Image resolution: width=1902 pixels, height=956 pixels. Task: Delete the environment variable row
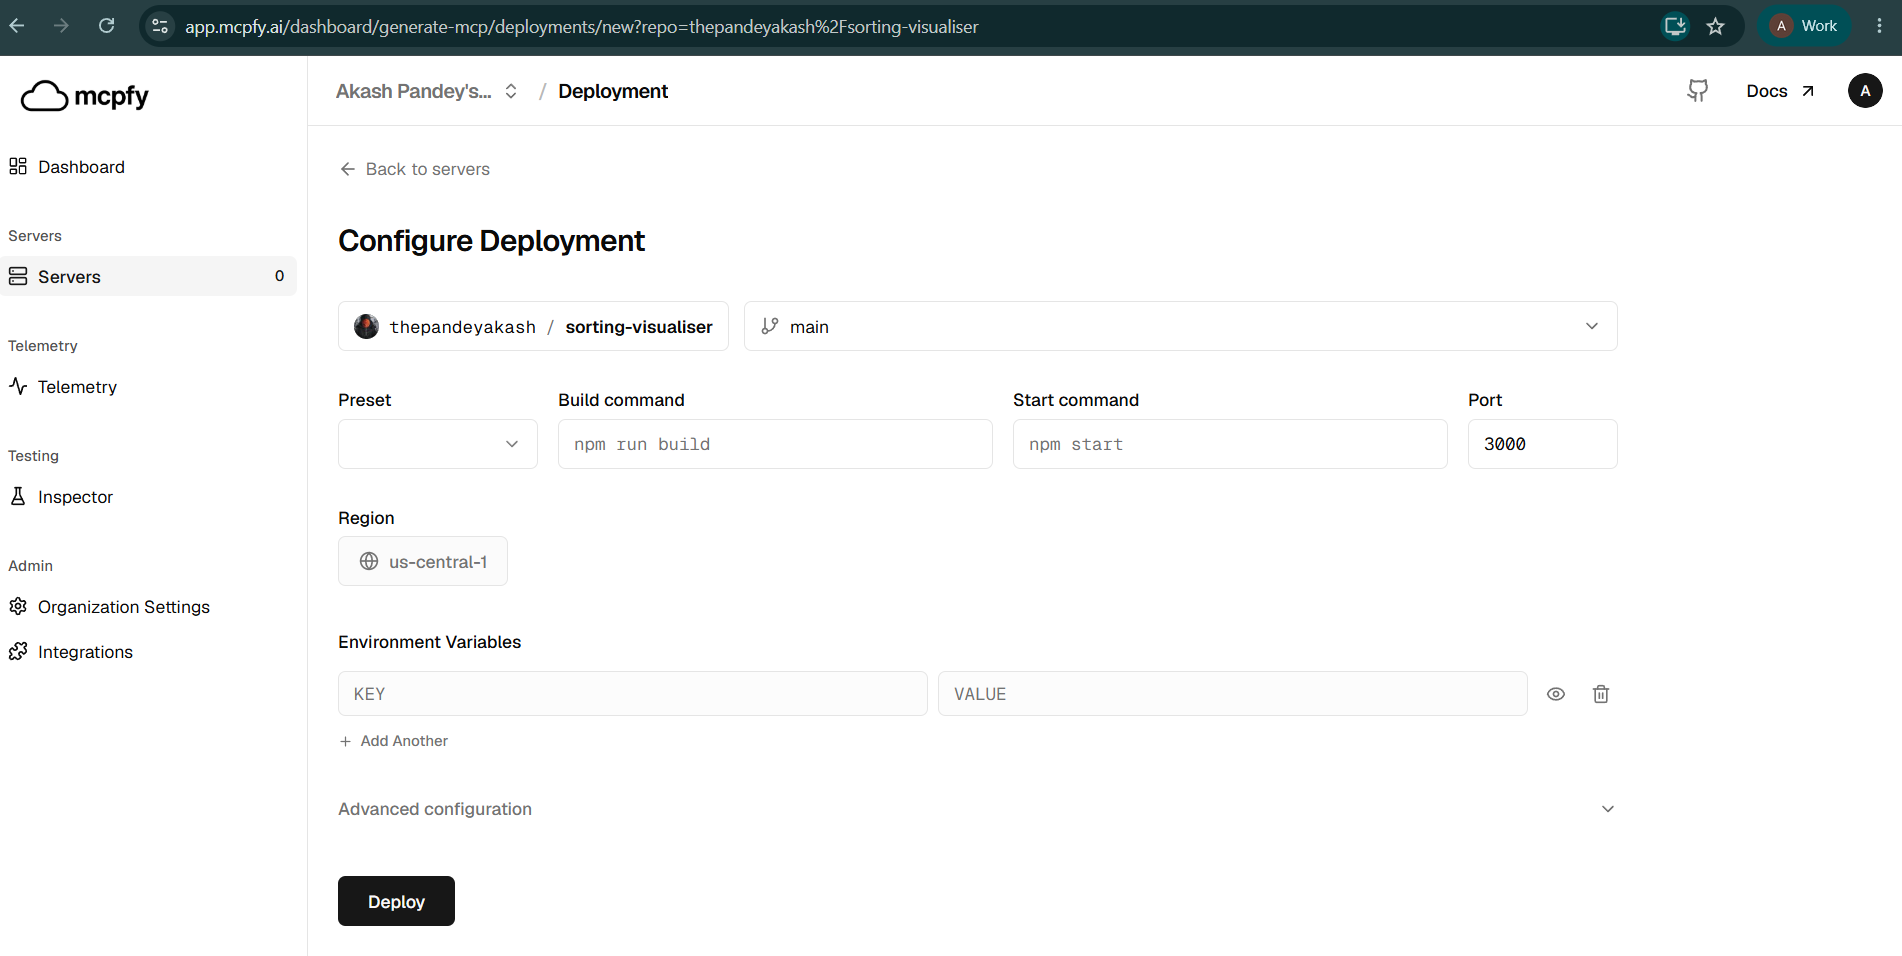point(1601,694)
